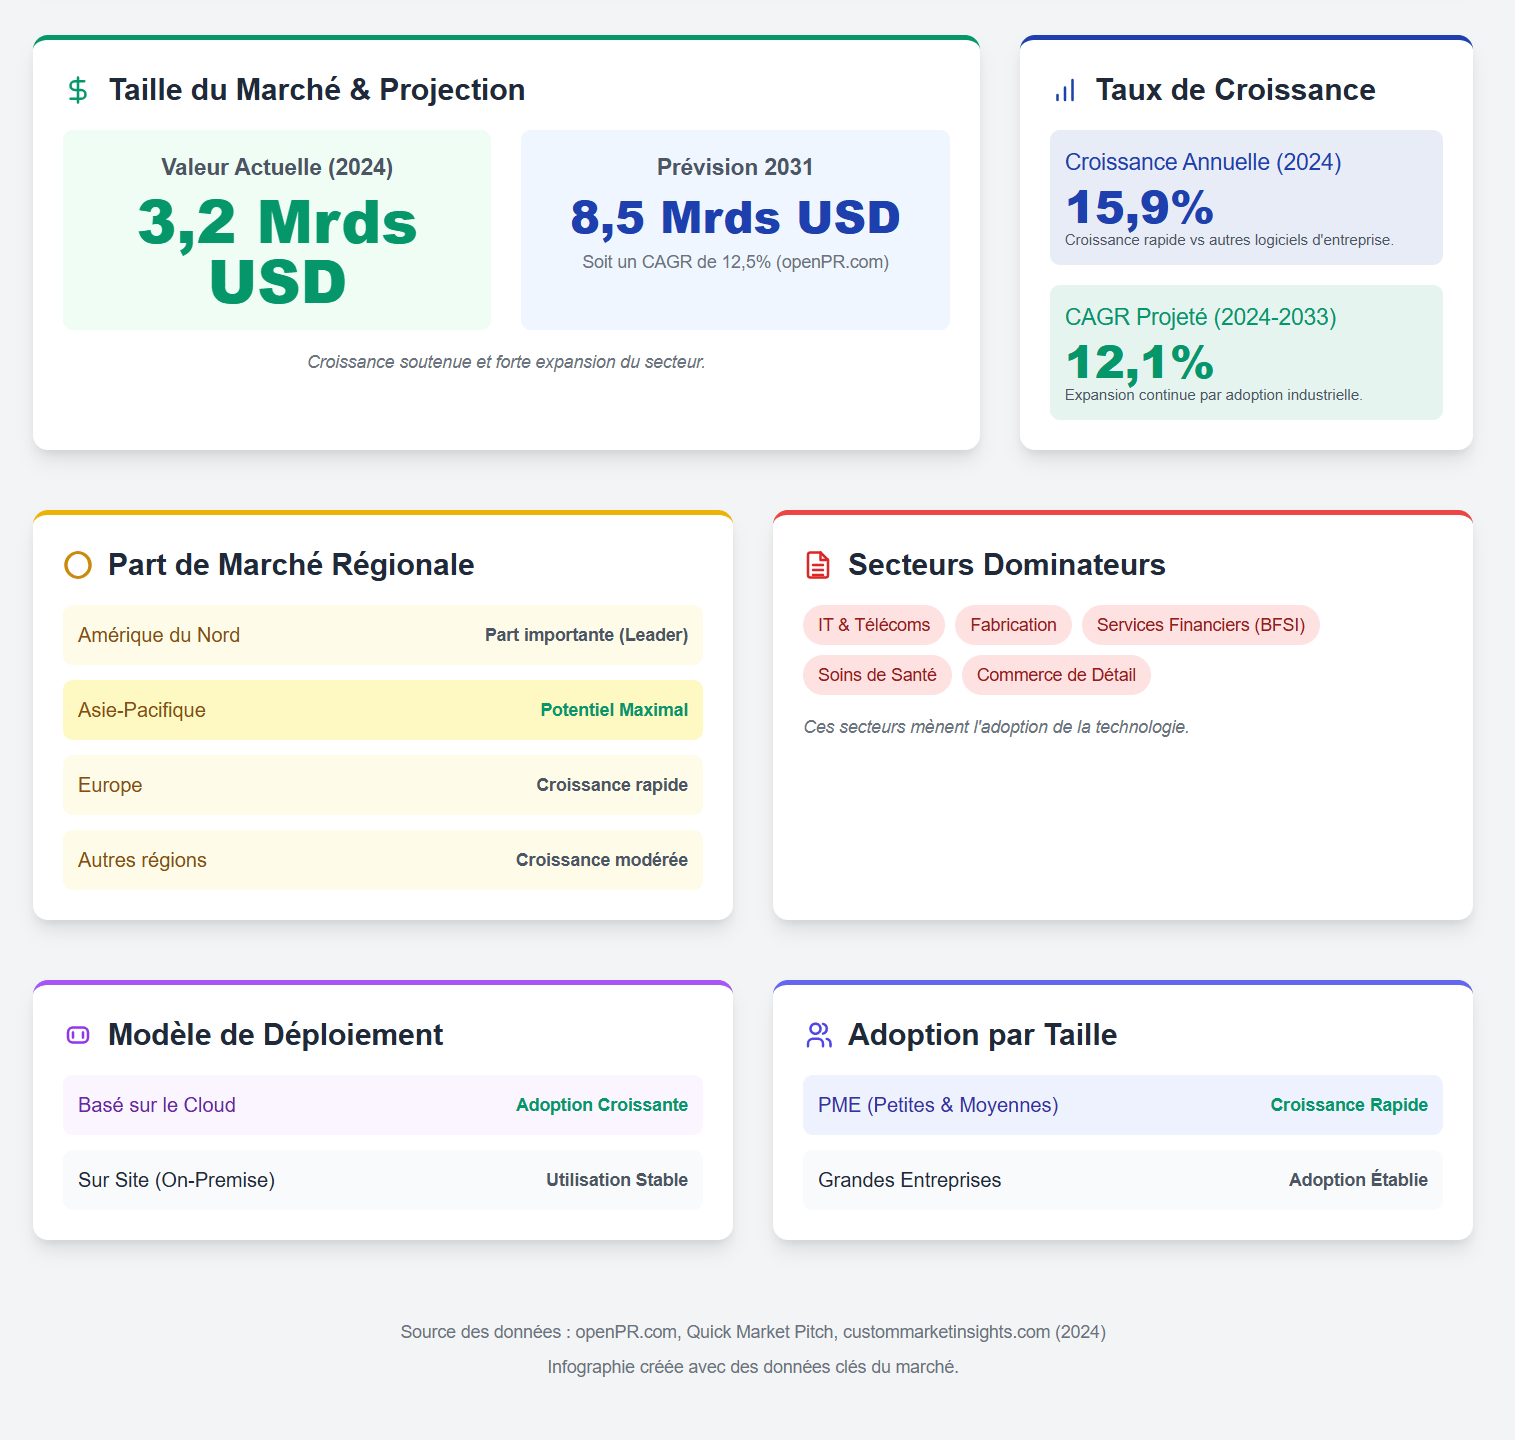Select the Europe region row
1515x1440 pixels.
[383, 785]
